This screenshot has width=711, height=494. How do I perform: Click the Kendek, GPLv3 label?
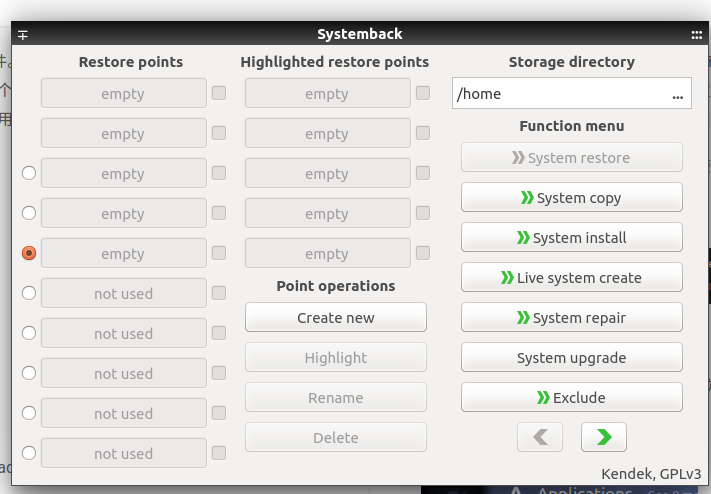tap(651, 473)
